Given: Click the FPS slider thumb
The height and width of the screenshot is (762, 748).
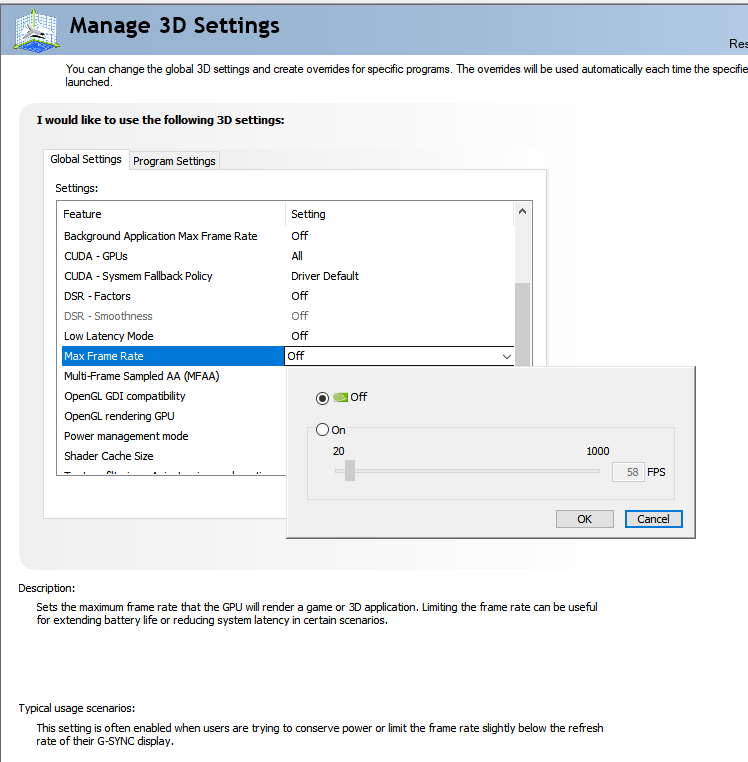Looking at the screenshot, I should click(350, 471).
